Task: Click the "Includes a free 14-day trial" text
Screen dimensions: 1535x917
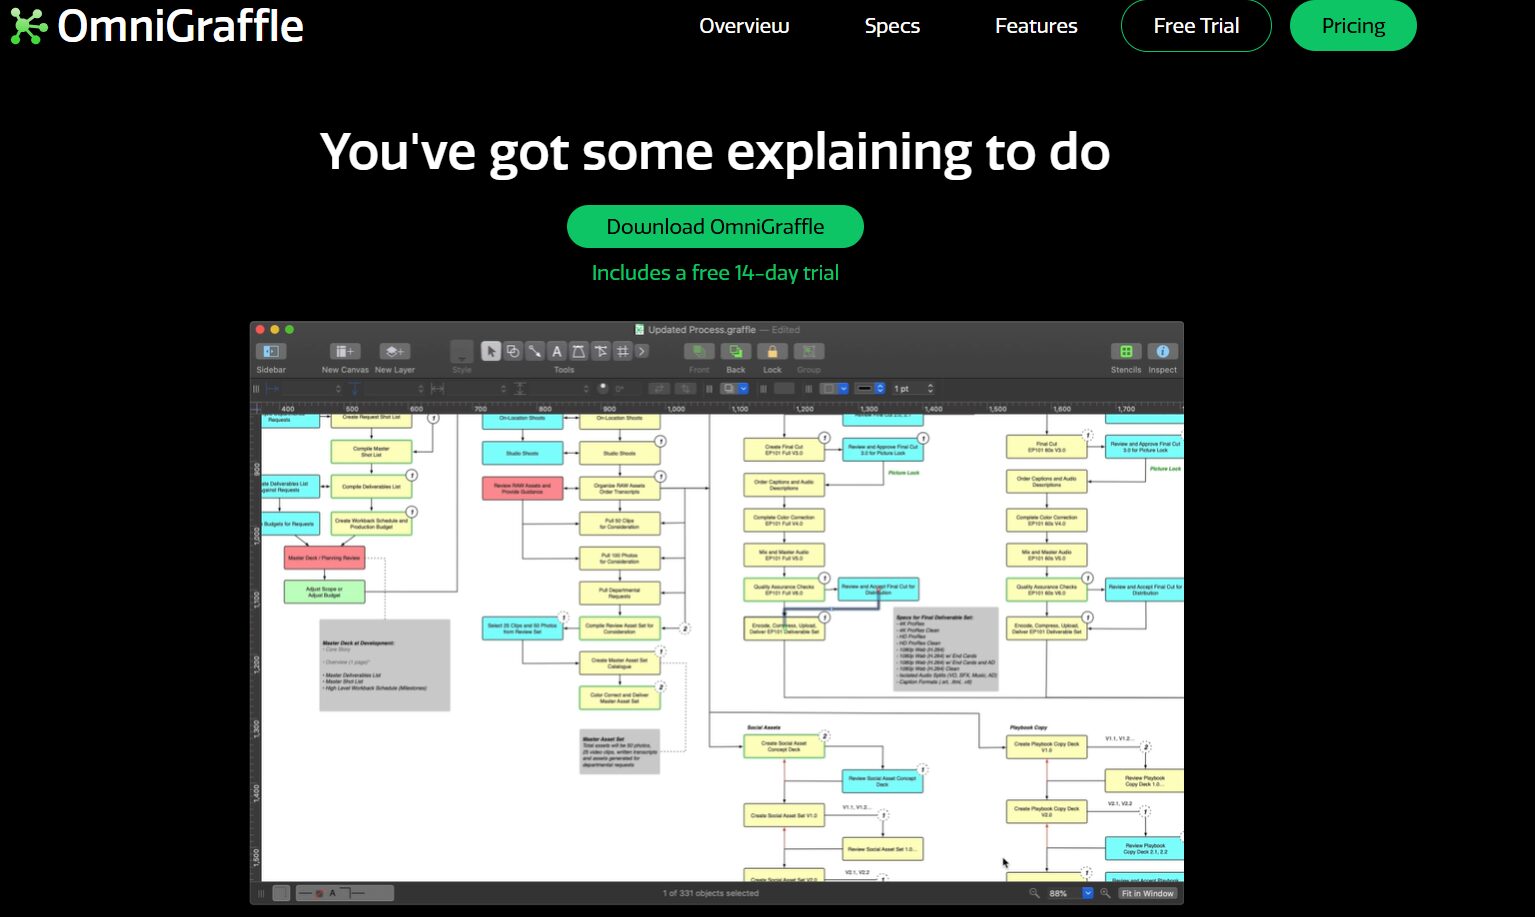Action: click(715, 273)
